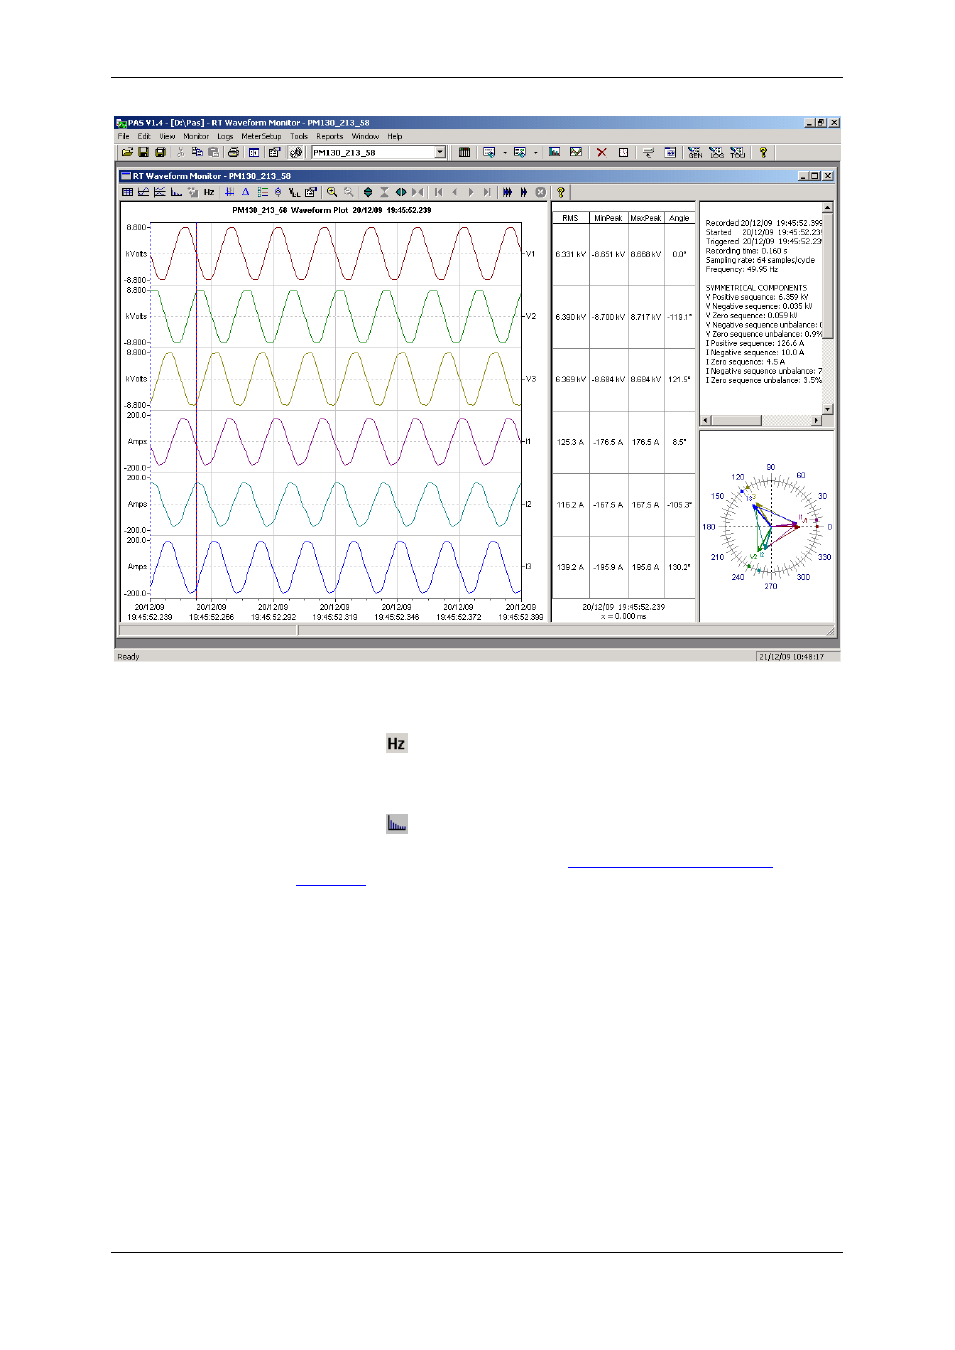Click the RMS column header
This screenshot has width=955, height=1350.
[570, 218]
